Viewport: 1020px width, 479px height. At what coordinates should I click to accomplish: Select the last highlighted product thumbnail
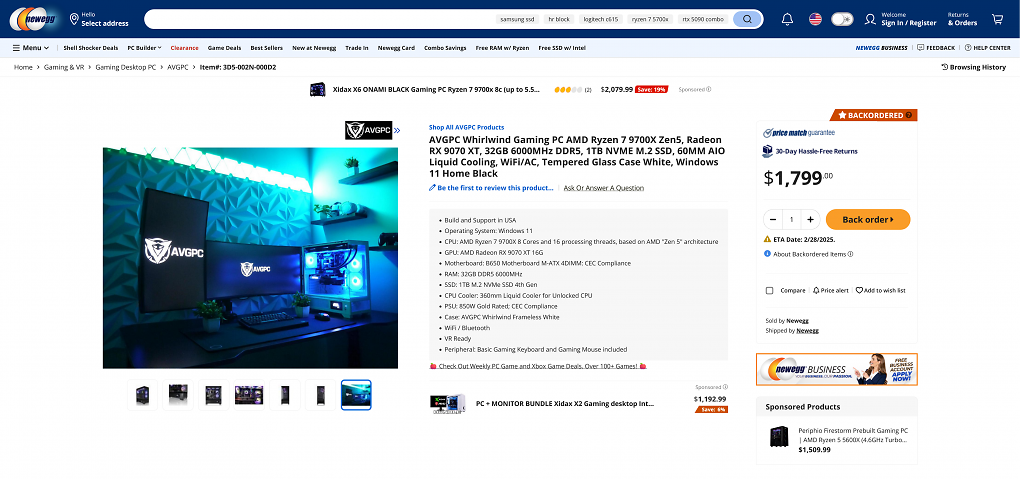click(x=356, y=395)
